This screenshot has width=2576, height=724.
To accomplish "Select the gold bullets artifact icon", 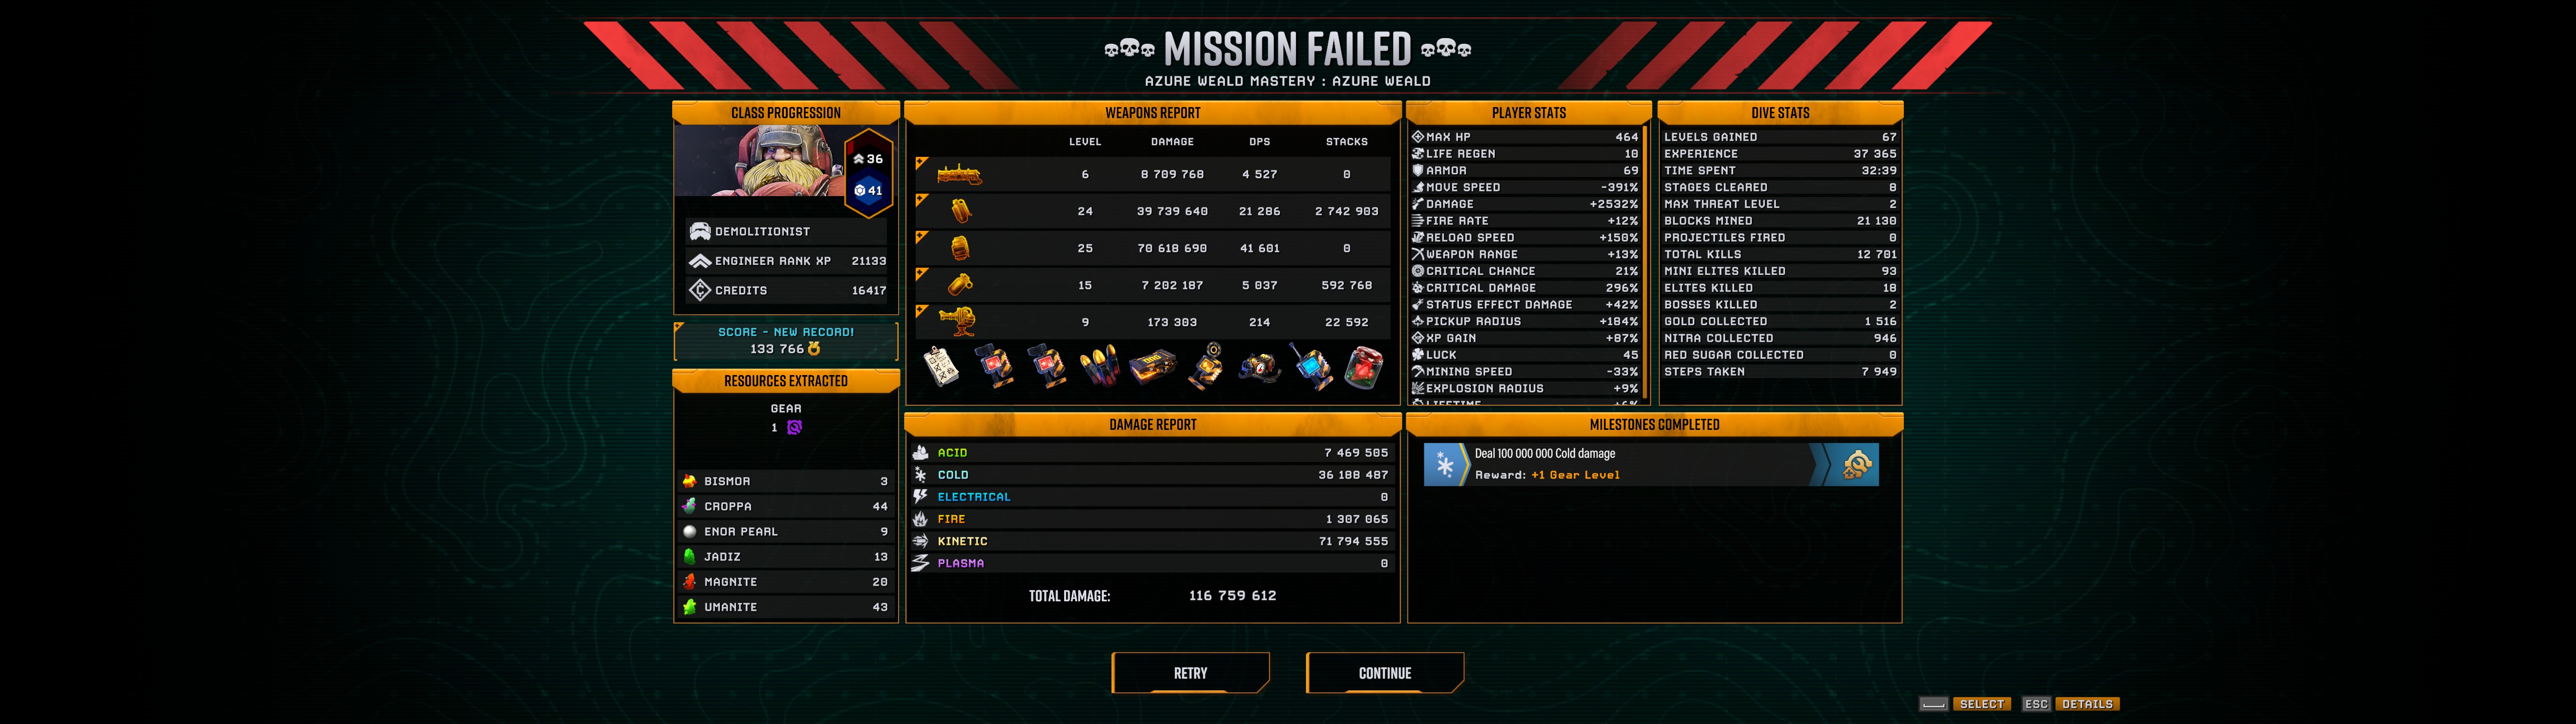I will [x=1099, y=367].
